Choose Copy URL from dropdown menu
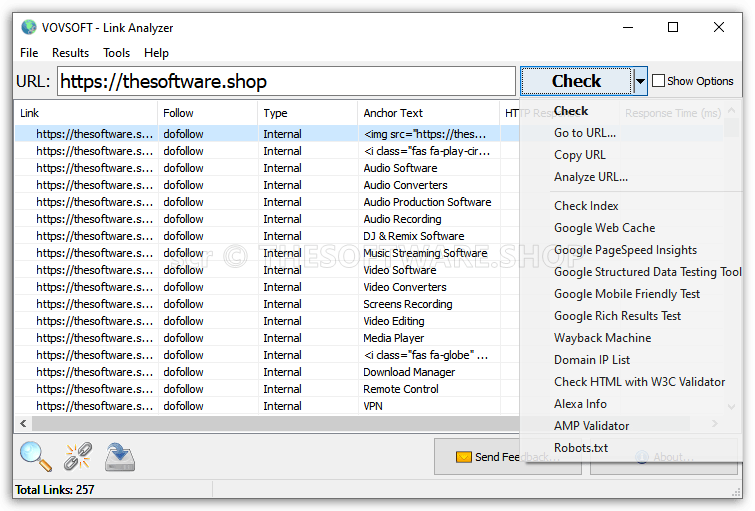This screenshot has width=755, height=511. pos(580,155)
